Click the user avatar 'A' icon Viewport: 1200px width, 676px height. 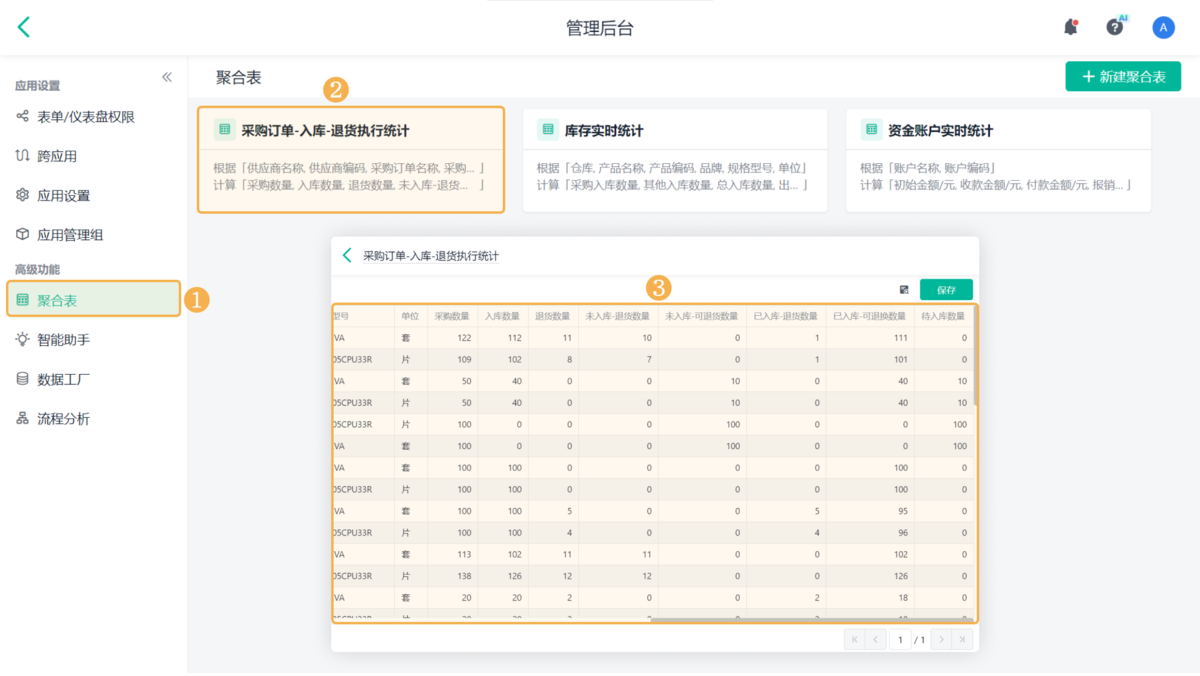(1163, 28)
